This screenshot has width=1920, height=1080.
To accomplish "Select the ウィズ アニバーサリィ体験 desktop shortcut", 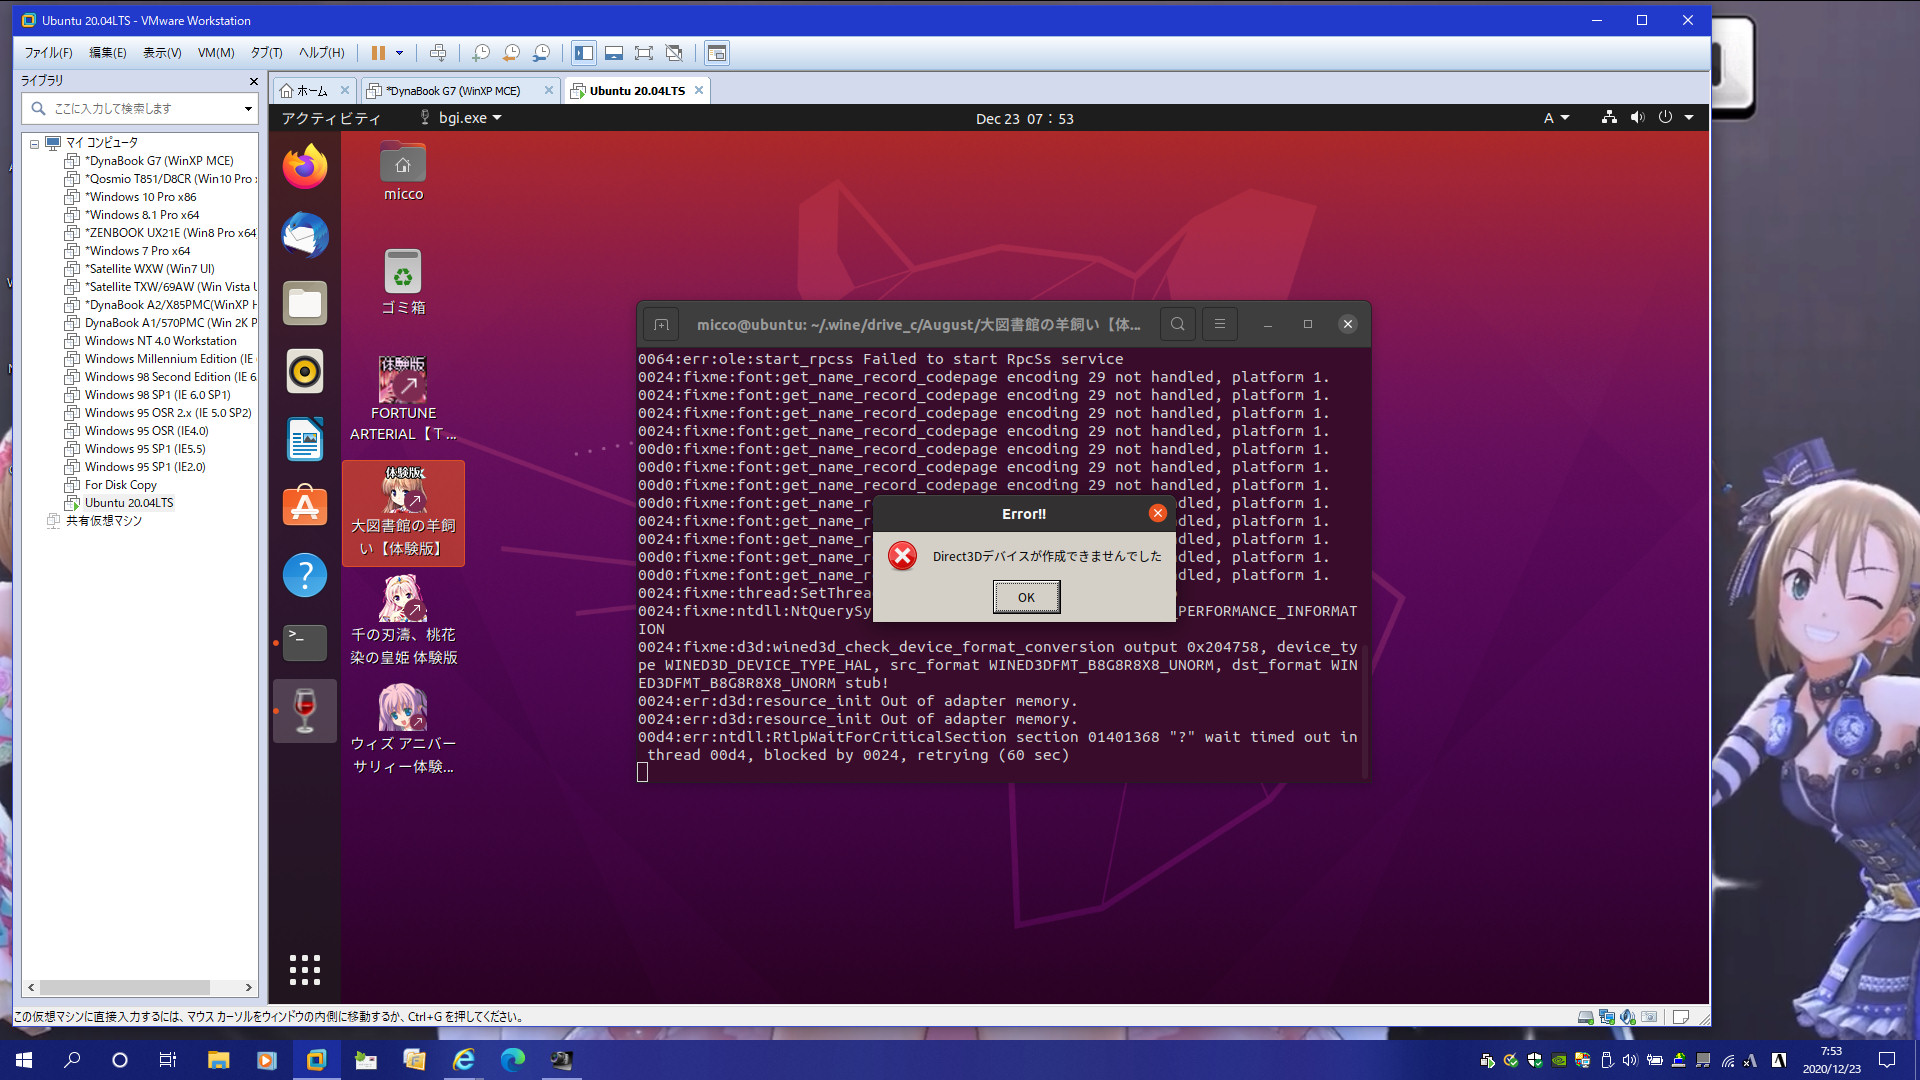I will [x=403, y=729].
